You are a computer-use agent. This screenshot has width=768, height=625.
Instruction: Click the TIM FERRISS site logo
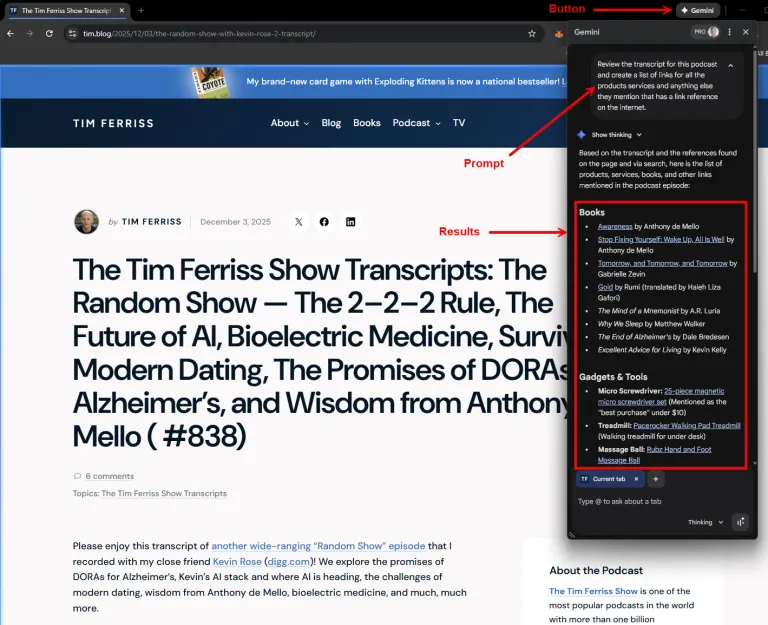(x=113, y=123)
